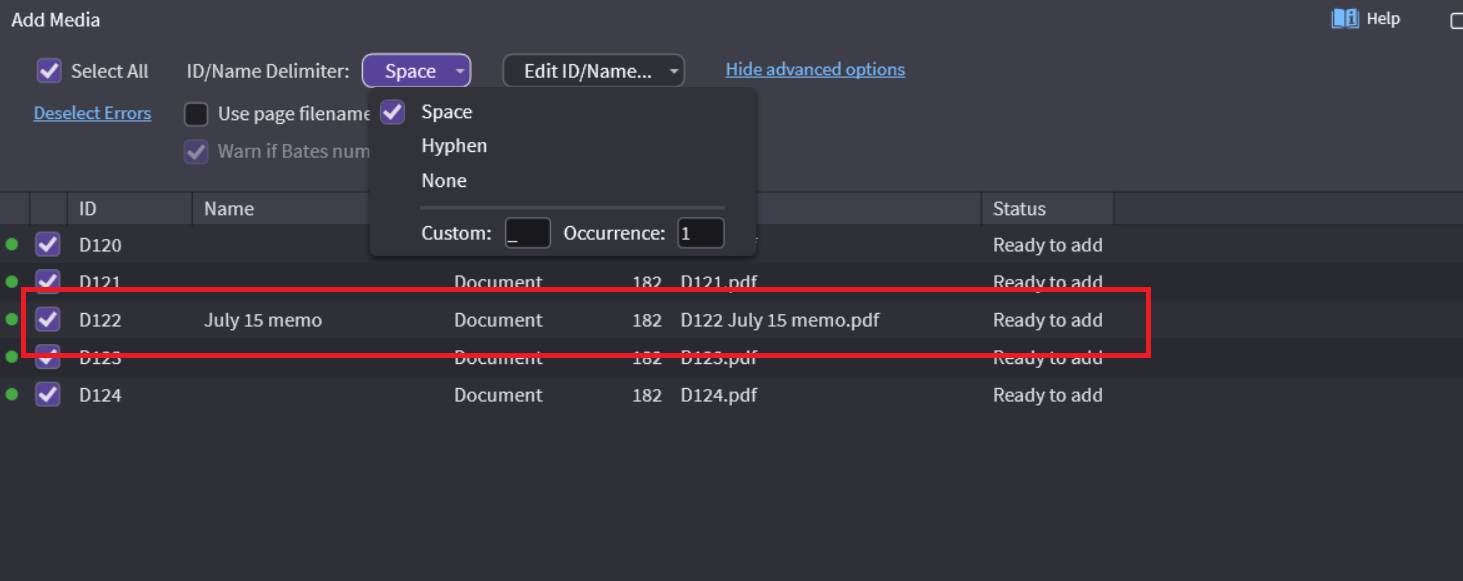This screenshot has width=1463, height=581.
Task: Expand the Edit ID/Name dropdown
Action: pyautogui.click(x=593, y=71)
